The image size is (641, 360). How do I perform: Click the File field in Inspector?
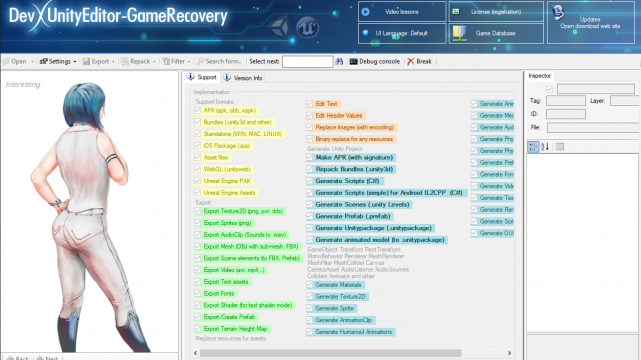coord(594,127)
